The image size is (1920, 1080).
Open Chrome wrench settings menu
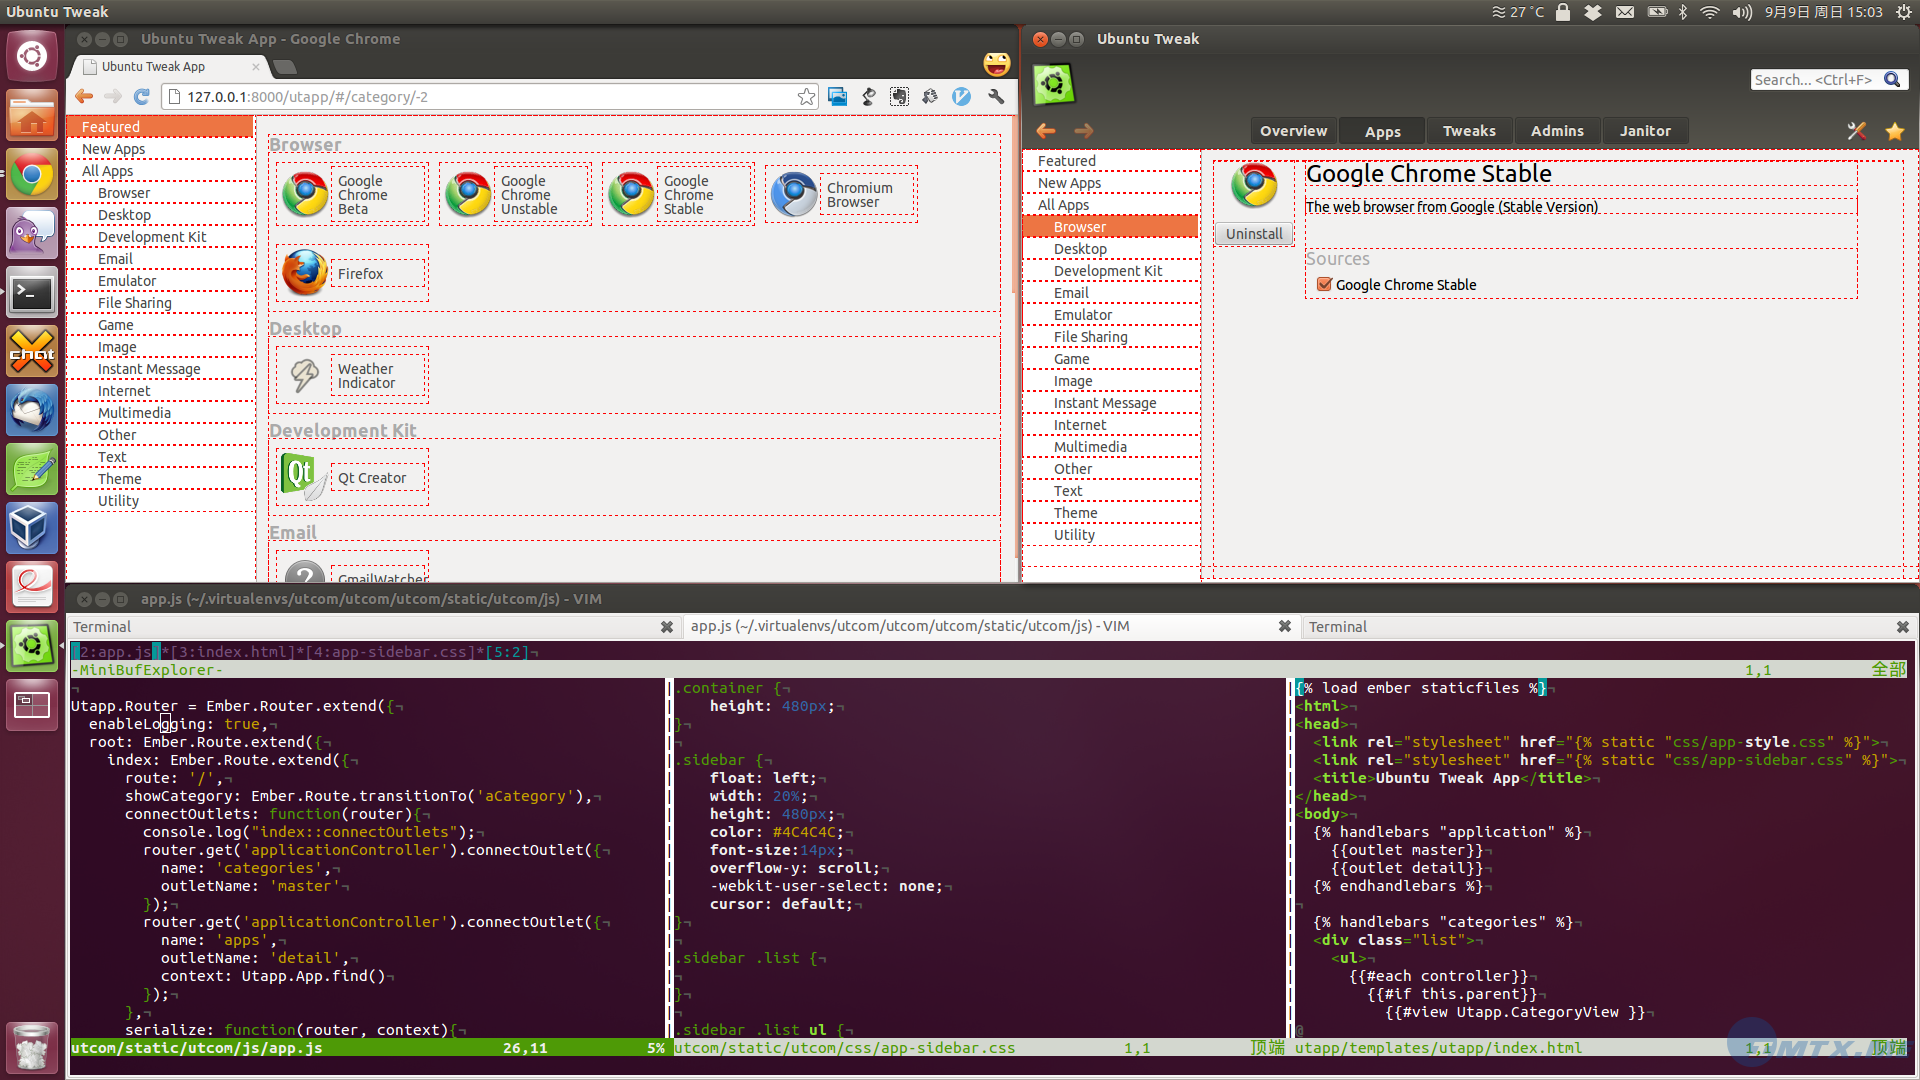(x=996, y=96)
